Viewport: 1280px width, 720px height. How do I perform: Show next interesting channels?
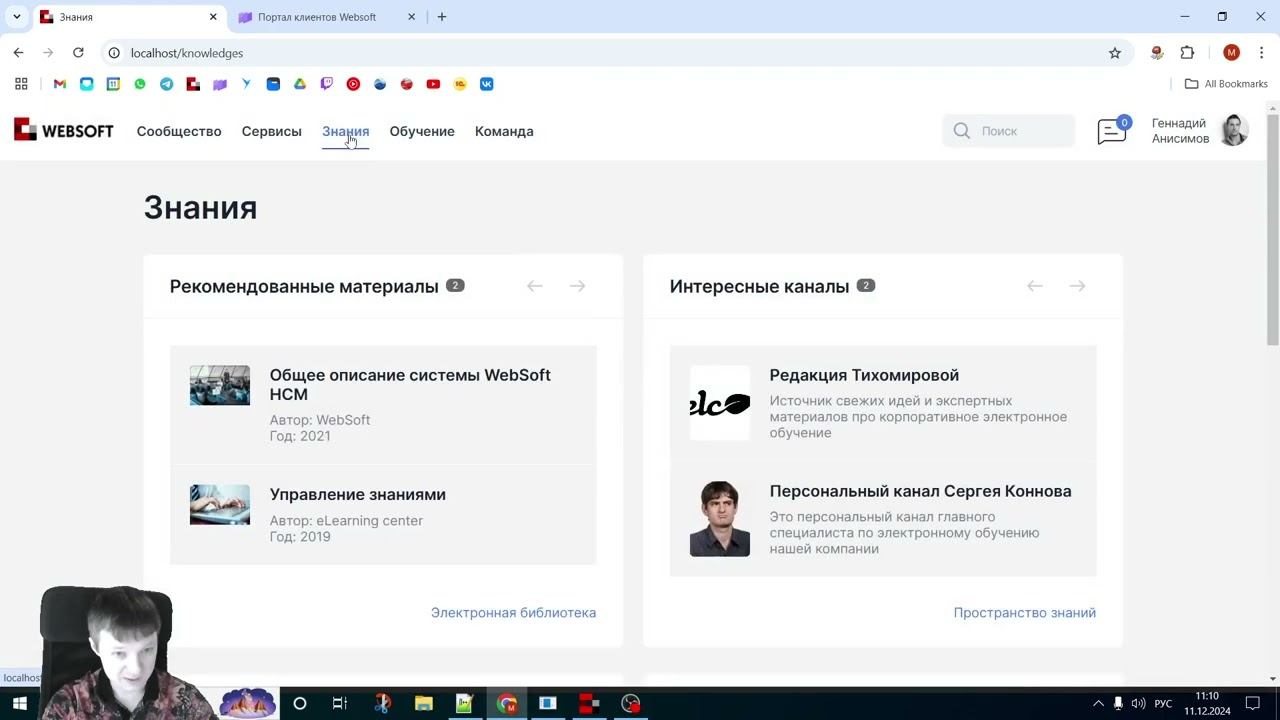coord(1077,286)
